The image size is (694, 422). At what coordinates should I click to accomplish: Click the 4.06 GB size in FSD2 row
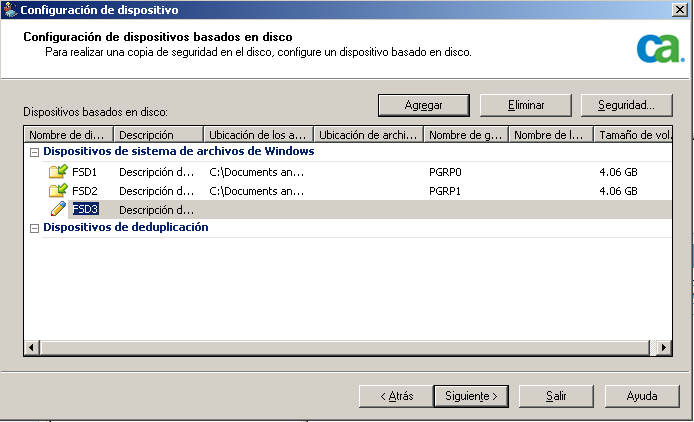(x=618, y=191)
